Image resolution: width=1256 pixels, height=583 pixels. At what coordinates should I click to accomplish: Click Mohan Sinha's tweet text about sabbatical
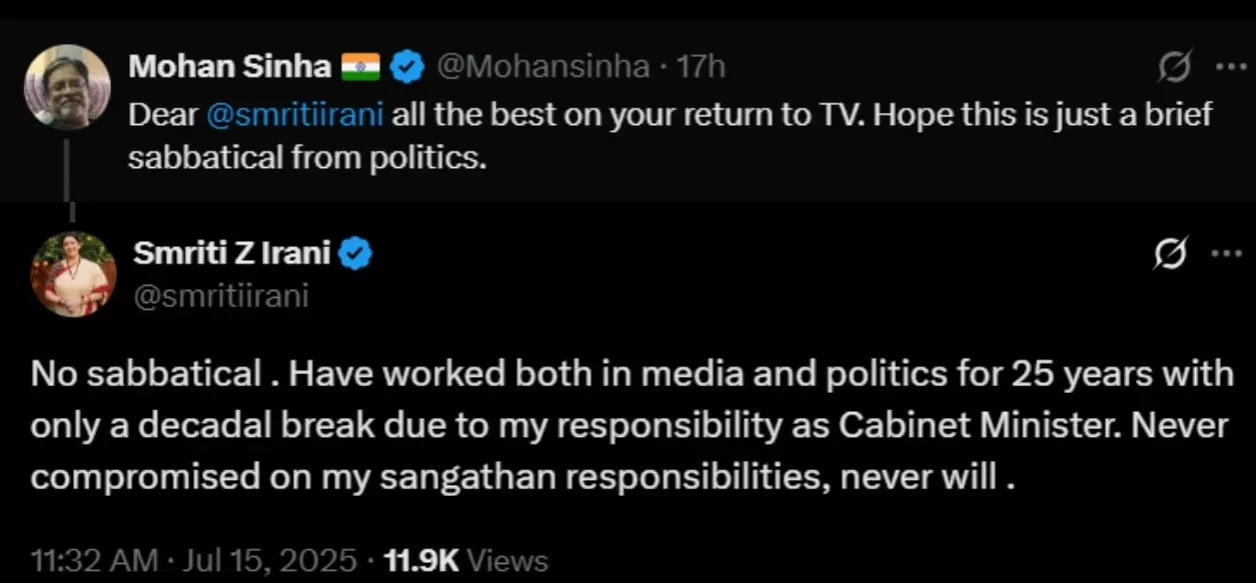point(670,135)
